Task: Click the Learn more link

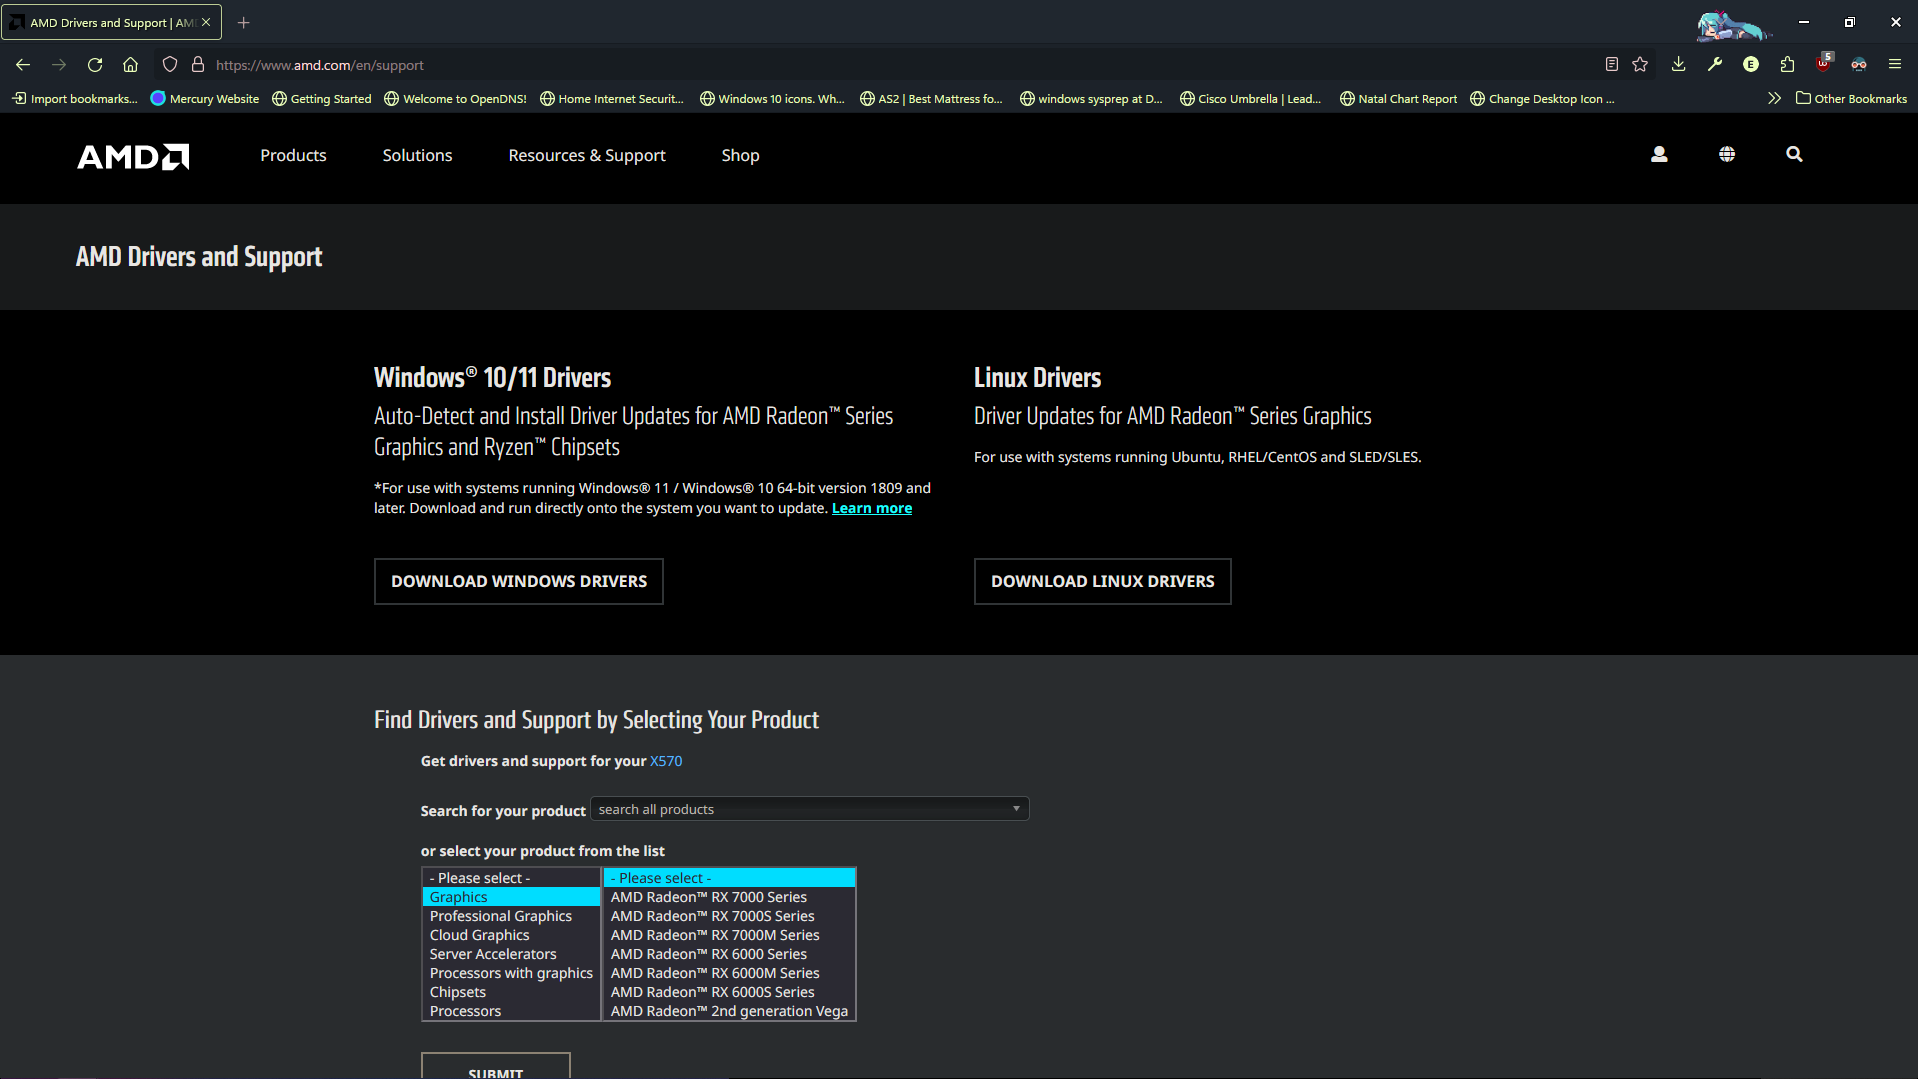Action: 872,508
